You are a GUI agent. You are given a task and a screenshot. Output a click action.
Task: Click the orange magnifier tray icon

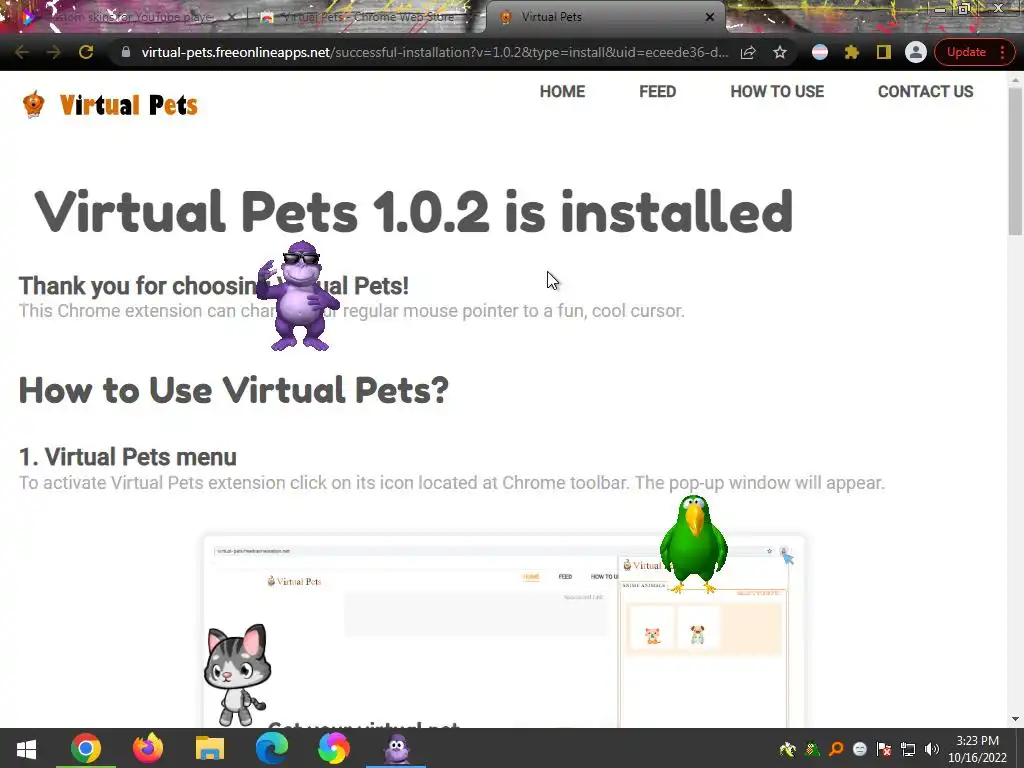[x=836, y=749]
